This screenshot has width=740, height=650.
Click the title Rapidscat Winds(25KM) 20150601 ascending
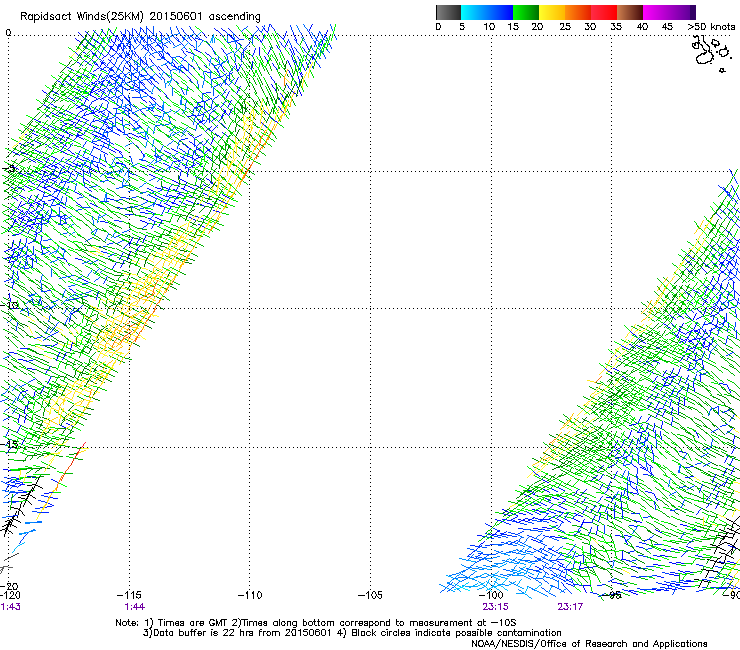(140, 16)
